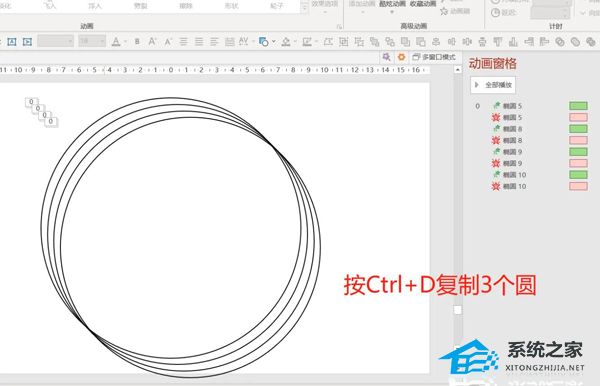Click the align top icon
600x386 pixels.
497,41
